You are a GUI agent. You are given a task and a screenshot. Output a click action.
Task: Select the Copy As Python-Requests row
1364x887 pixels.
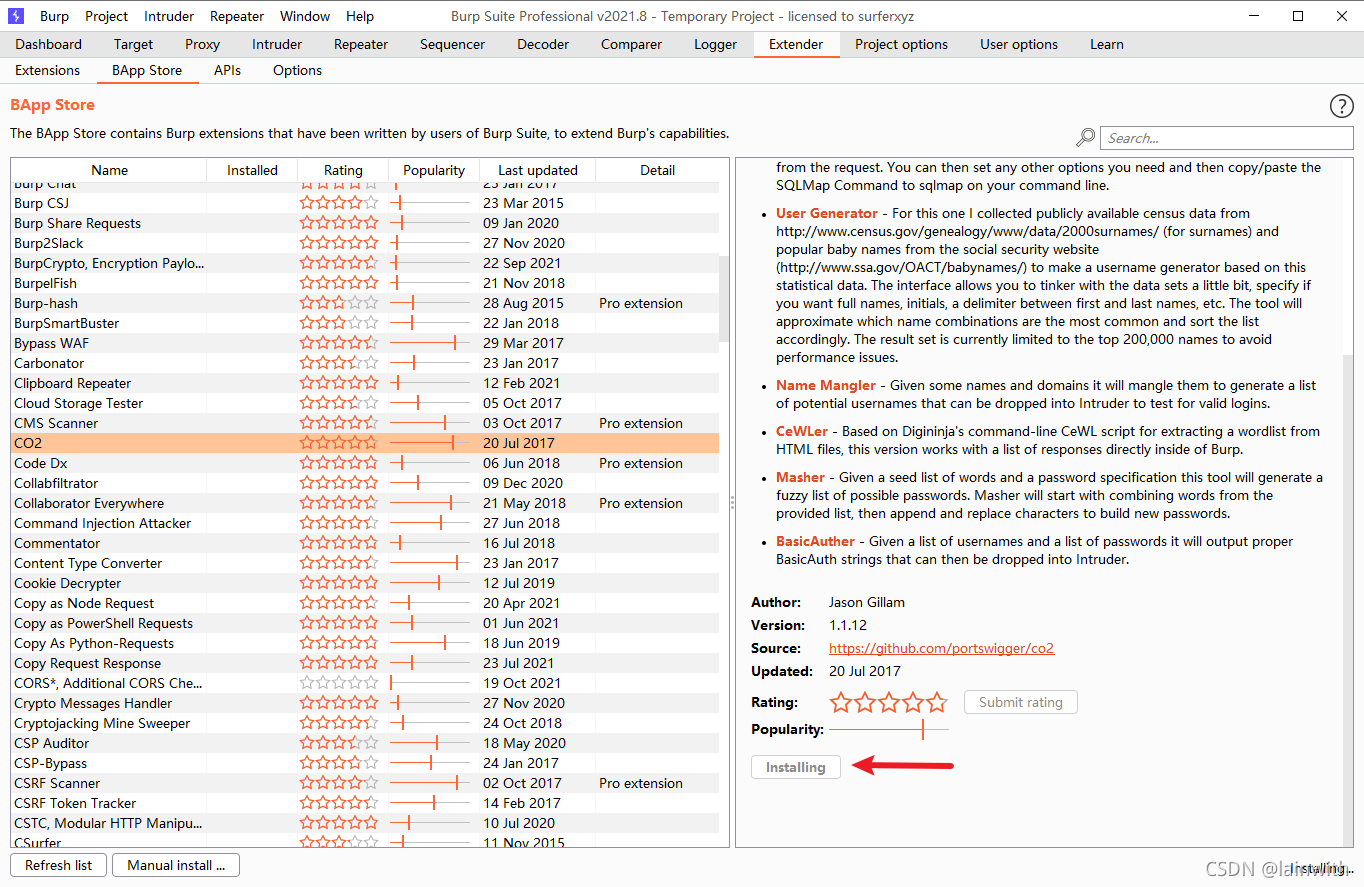point(365,643)
